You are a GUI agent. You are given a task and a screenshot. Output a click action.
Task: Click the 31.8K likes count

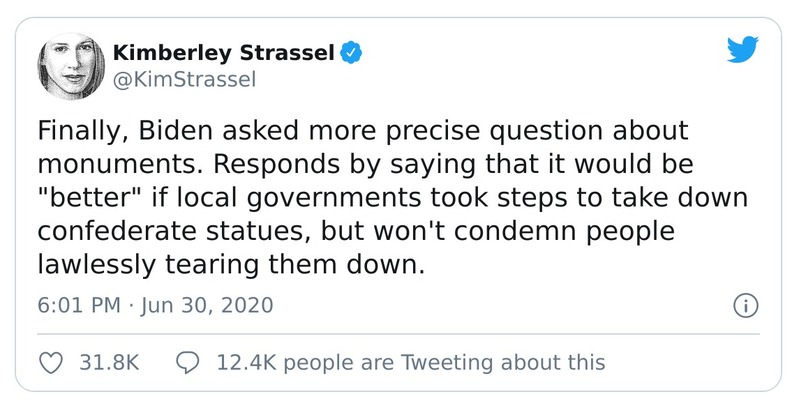click(x=108, y=361)
